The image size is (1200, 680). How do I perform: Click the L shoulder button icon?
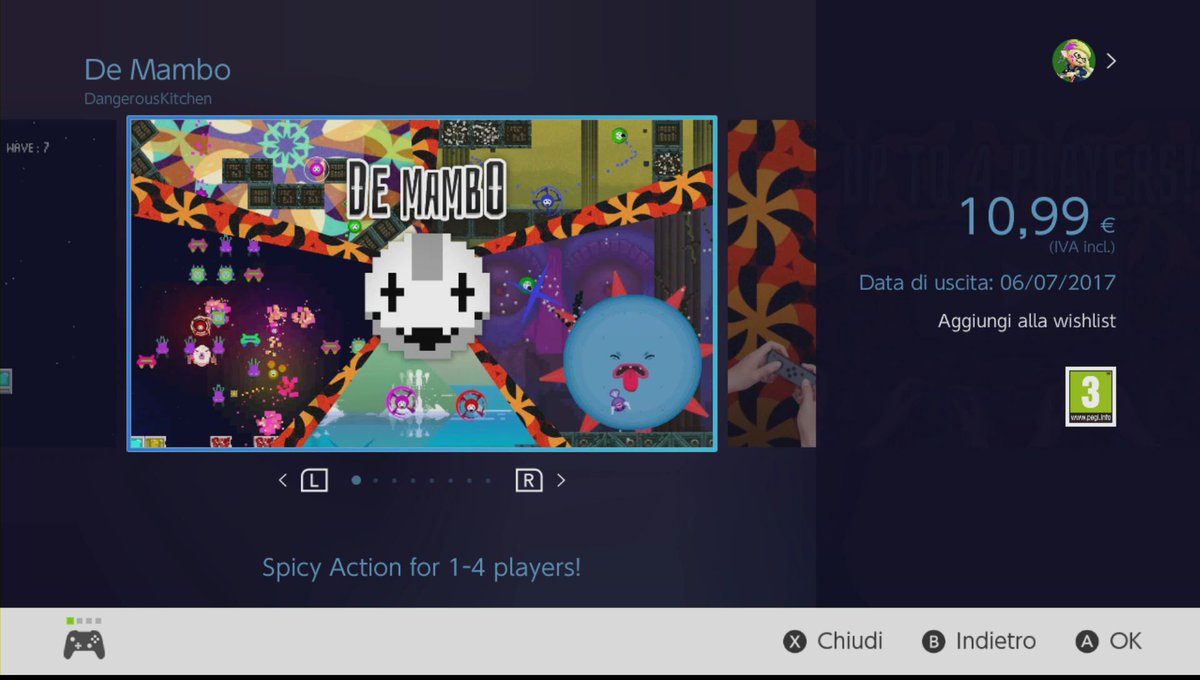tap(314, 480)
